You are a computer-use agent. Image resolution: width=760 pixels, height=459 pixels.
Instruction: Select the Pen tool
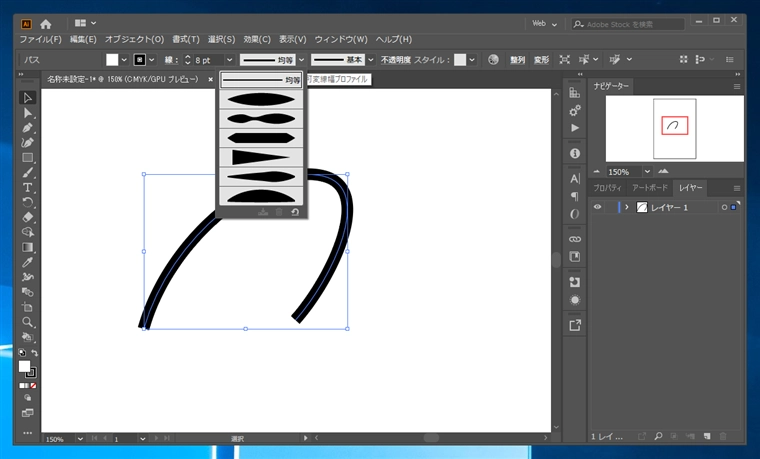27,128
